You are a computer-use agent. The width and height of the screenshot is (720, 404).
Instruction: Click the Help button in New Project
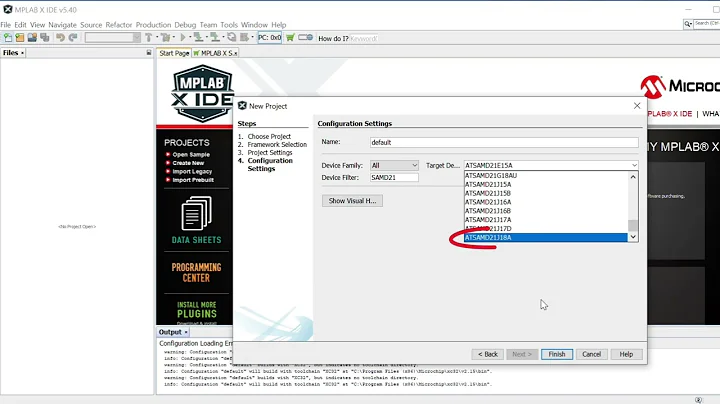[x=626, y=354]
